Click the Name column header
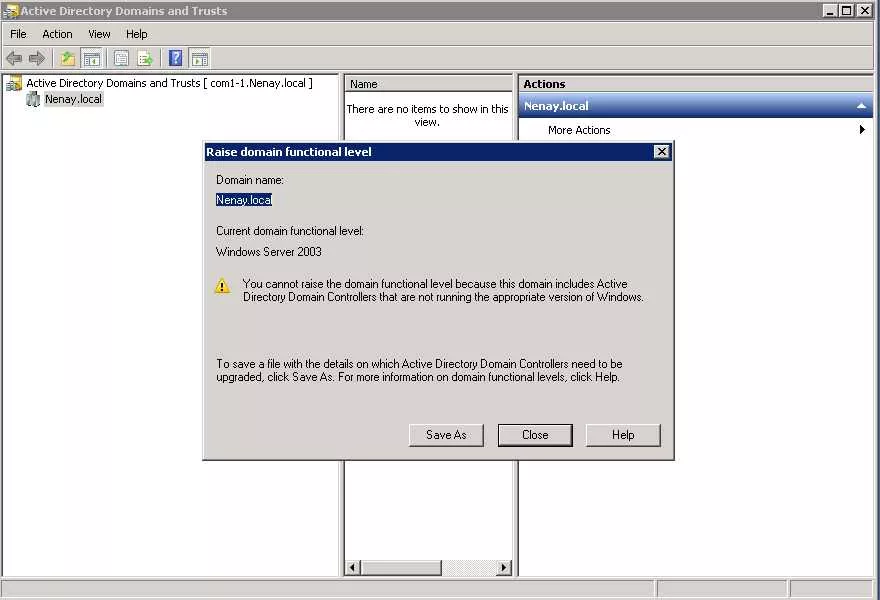Image resolution: width=880 pixels, height=600 pixels. [428, 84]
